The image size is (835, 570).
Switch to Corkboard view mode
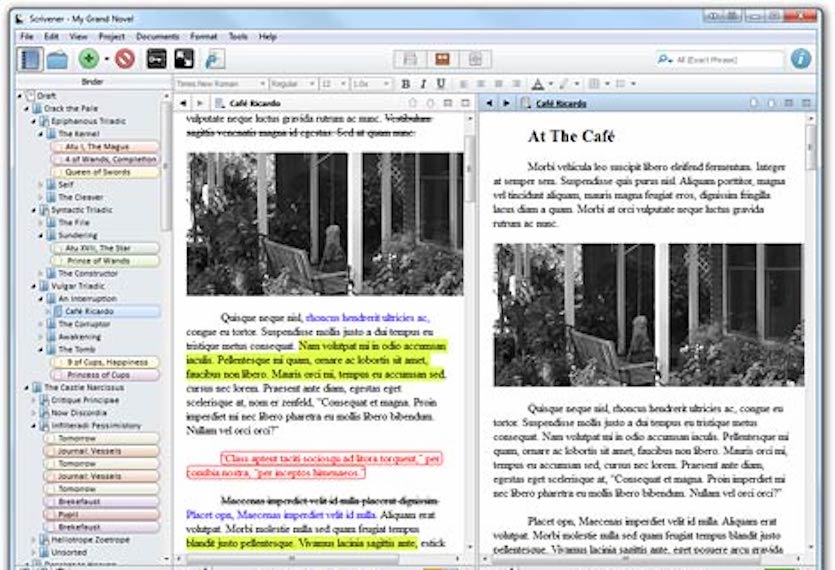click(x=442, y=59)
